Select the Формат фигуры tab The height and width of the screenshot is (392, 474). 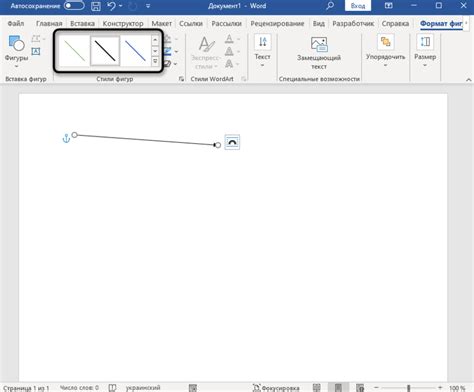tap(441, 24)
